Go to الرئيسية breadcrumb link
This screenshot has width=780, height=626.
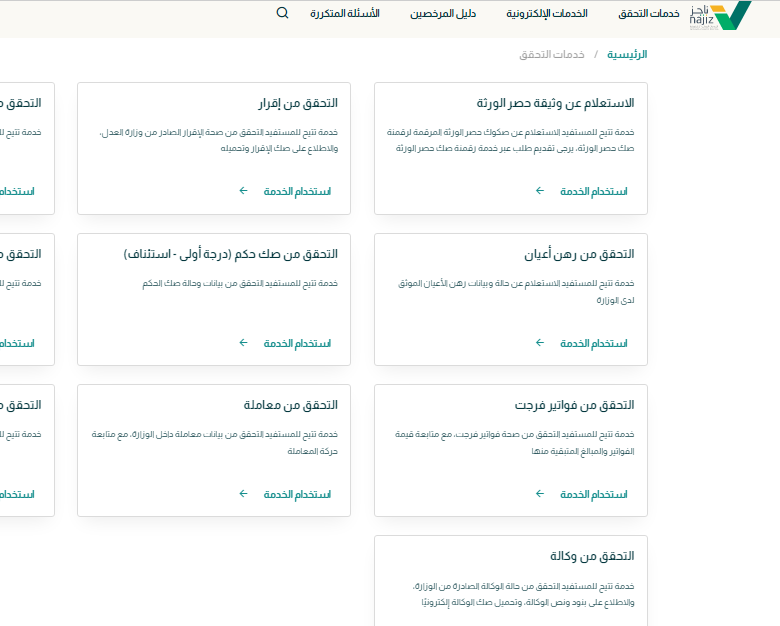627,54
